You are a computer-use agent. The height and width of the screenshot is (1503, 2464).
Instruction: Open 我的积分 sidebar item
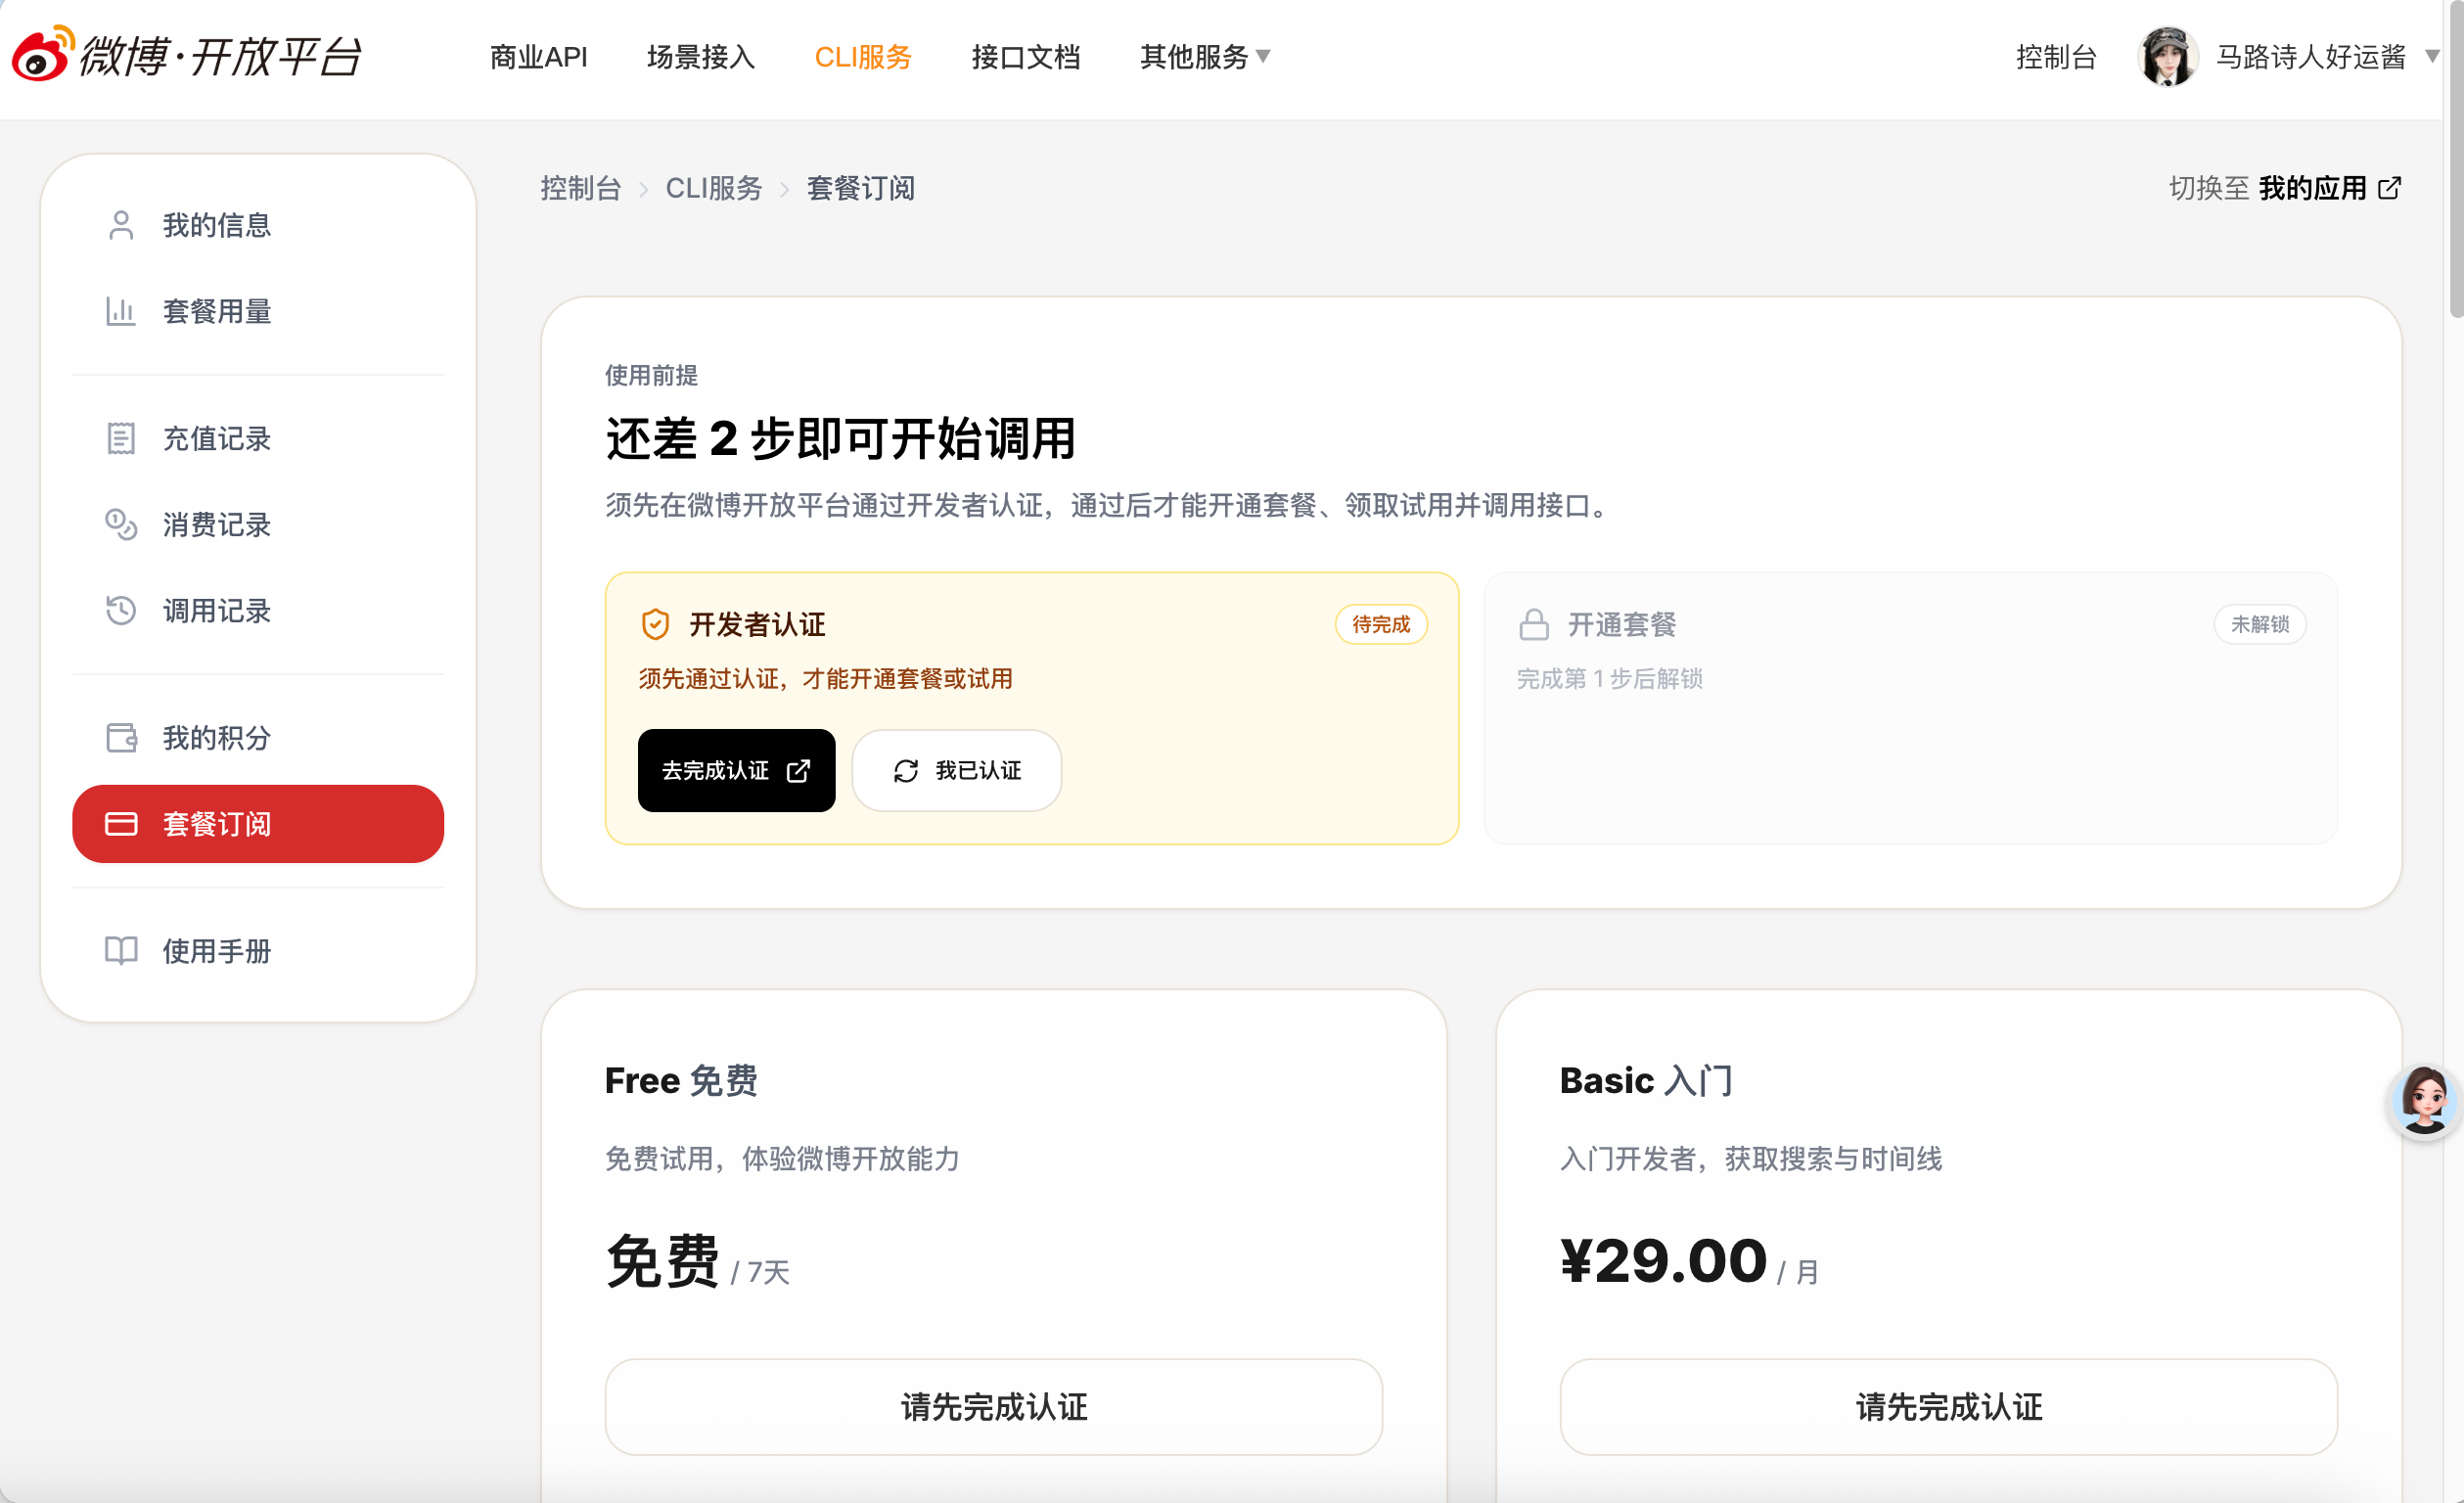[258, 737]
